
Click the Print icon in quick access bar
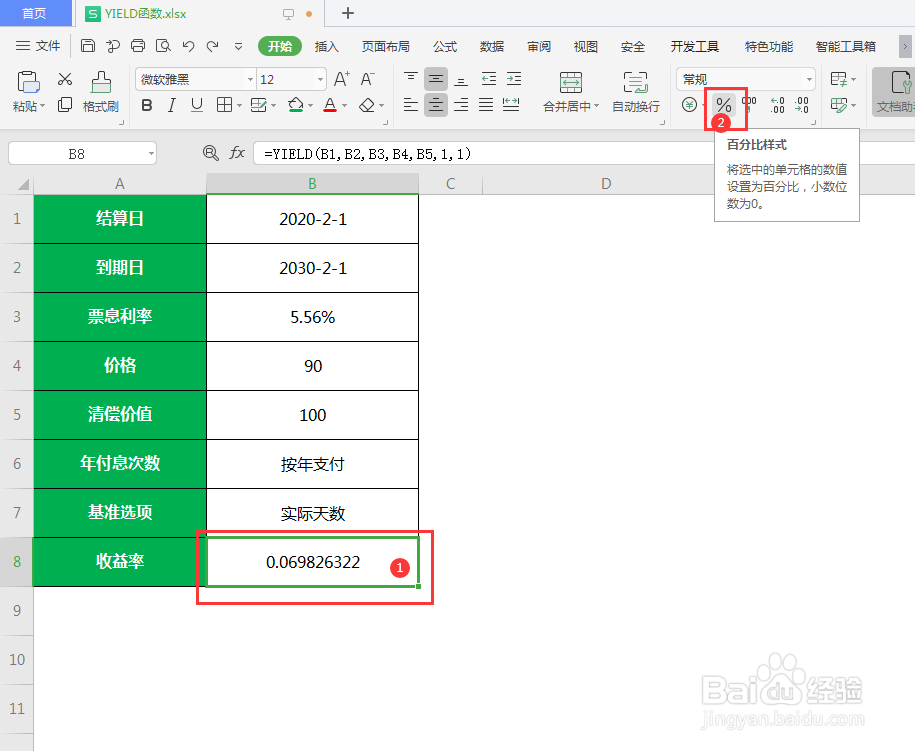[138, 46]
